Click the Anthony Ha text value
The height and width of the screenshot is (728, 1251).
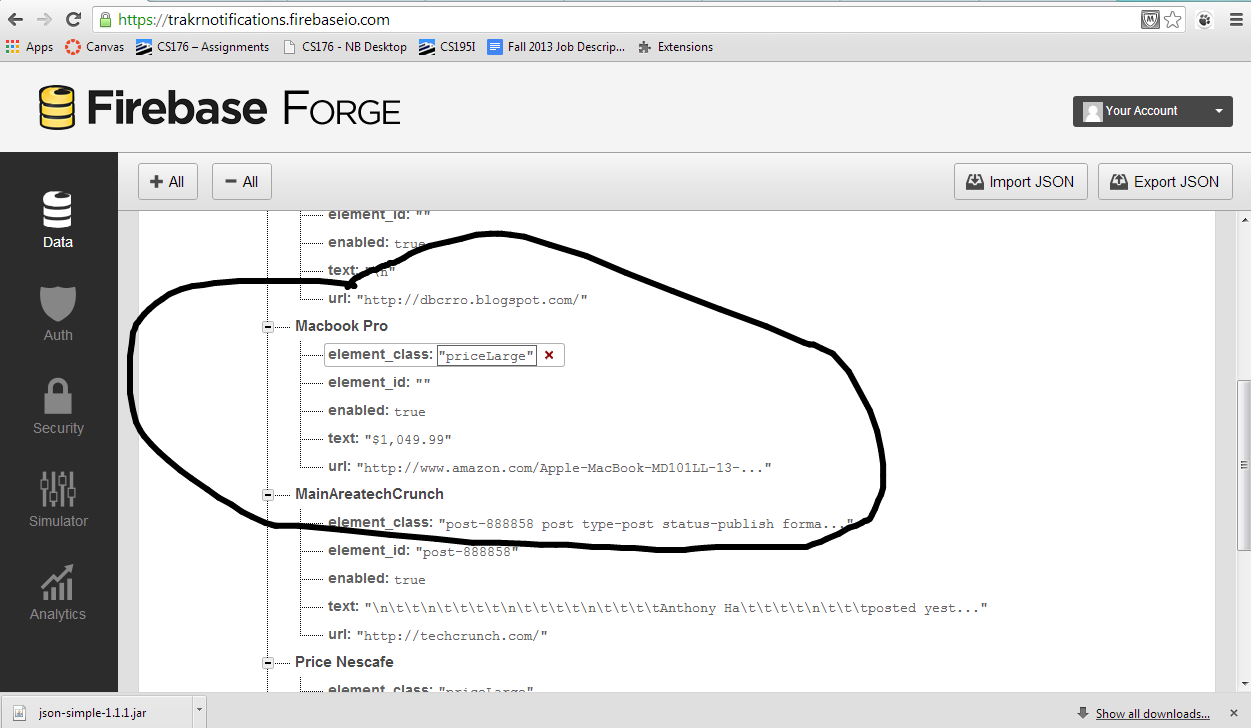pyautogui.click(x=676, y=607)
